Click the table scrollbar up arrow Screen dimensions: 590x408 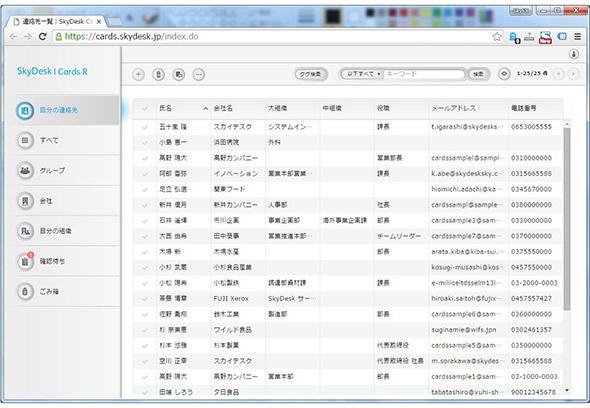click(567, 124)
